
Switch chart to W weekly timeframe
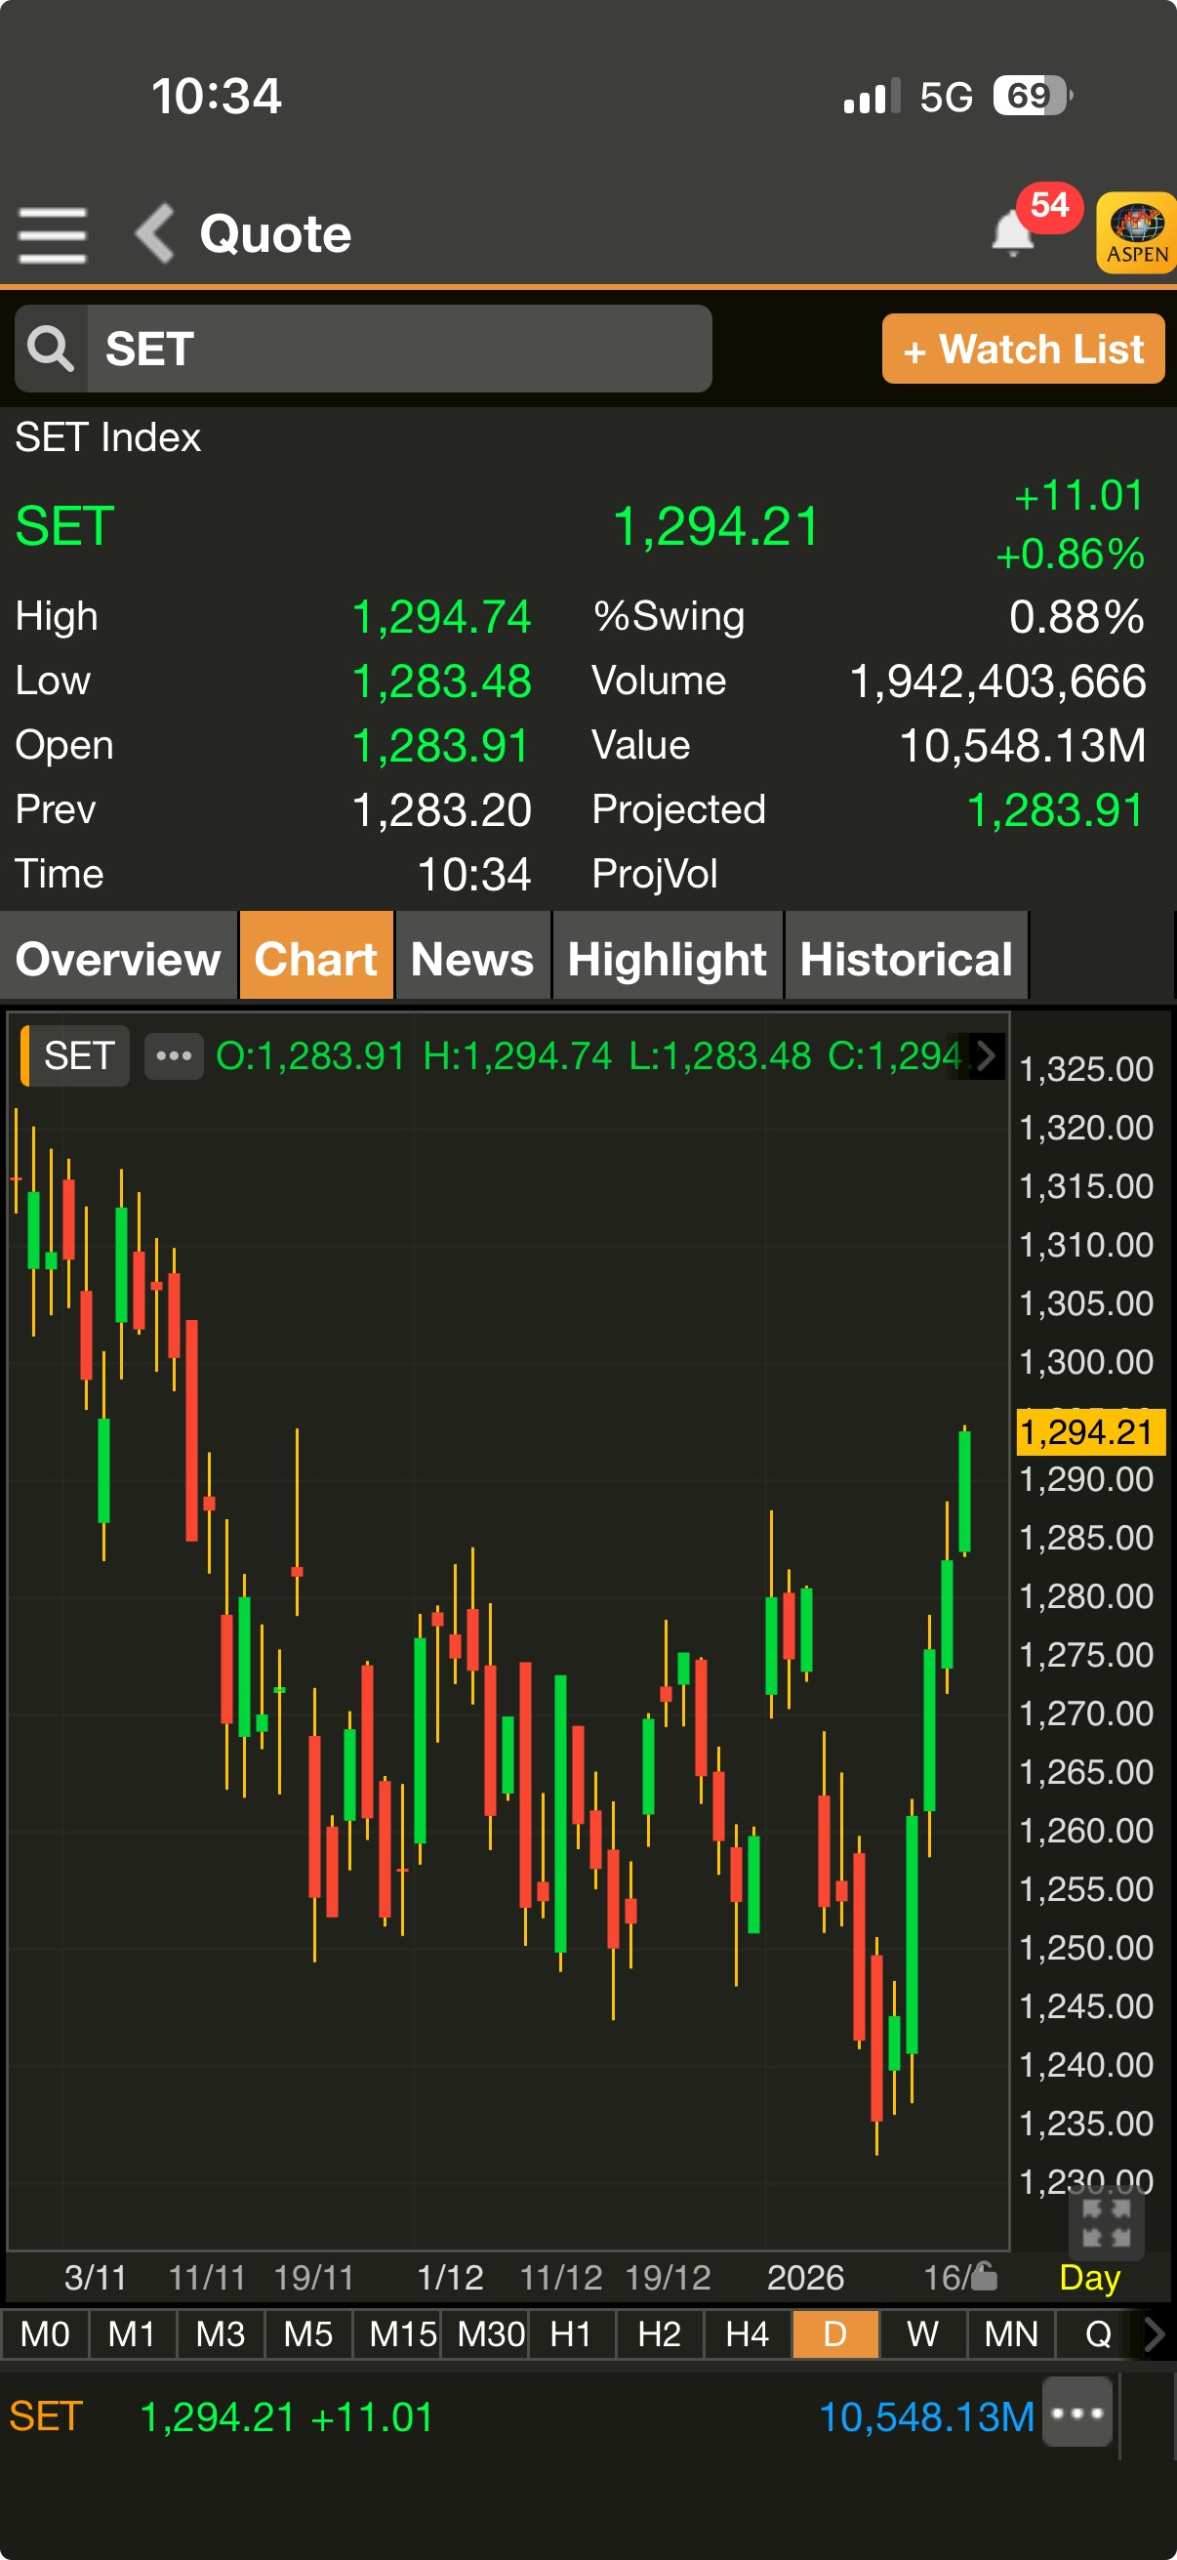[x=922, y=2334]
